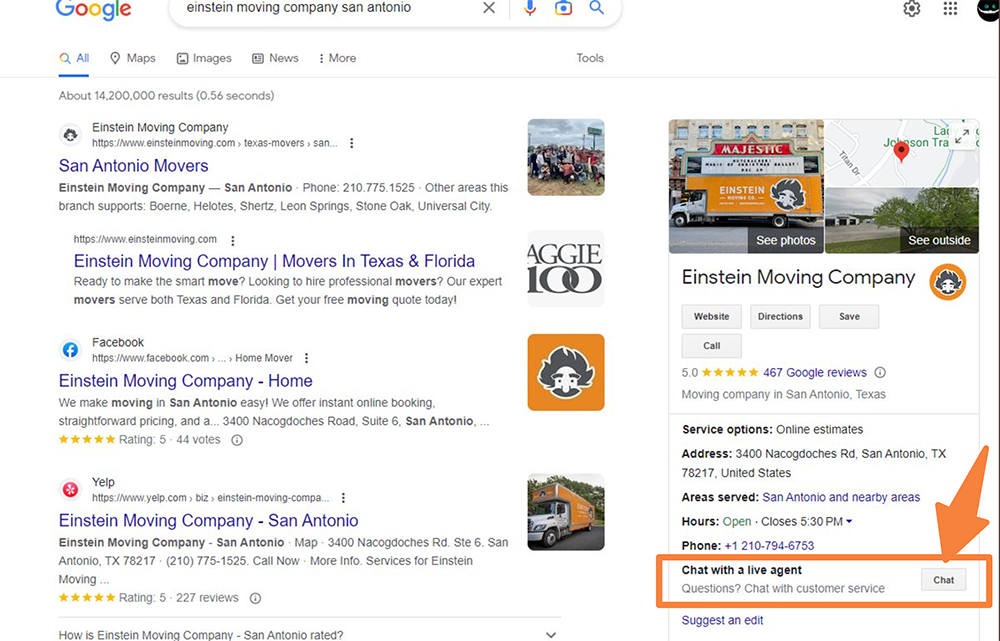Click the Website button
The image size is (1000, 641).
pos(712,316)
